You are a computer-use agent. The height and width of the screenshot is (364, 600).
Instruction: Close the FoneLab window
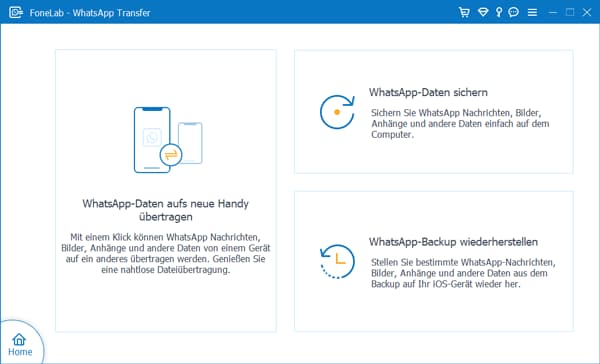tap(587, 13)
